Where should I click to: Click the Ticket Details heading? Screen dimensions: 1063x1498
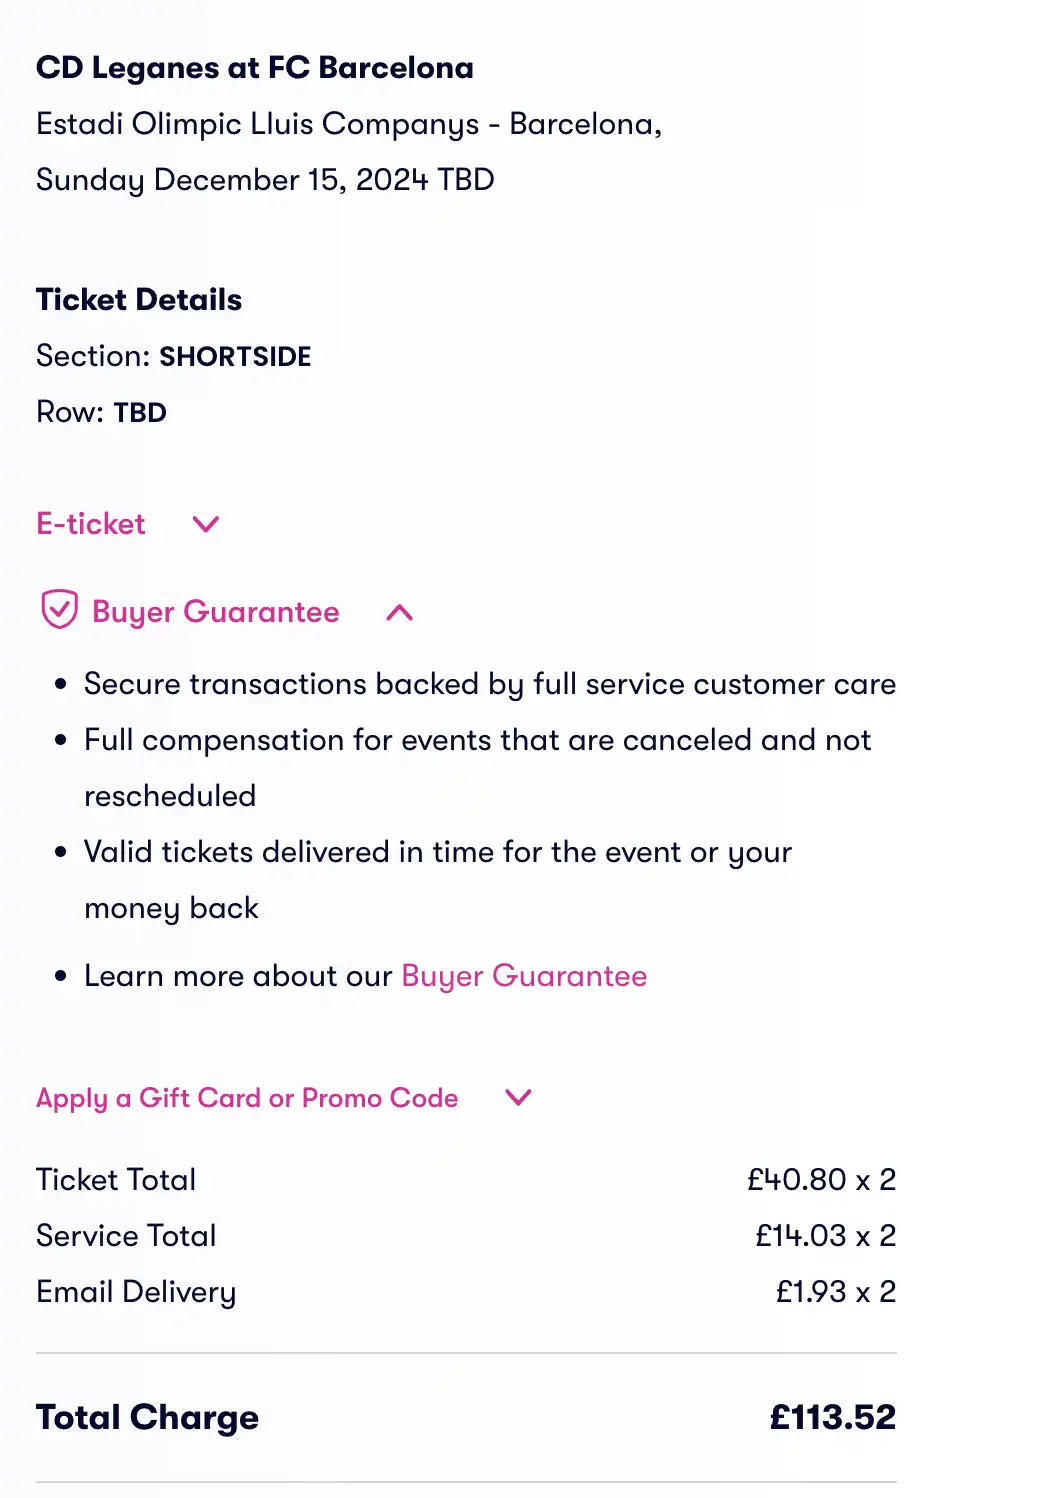(139, 299)
